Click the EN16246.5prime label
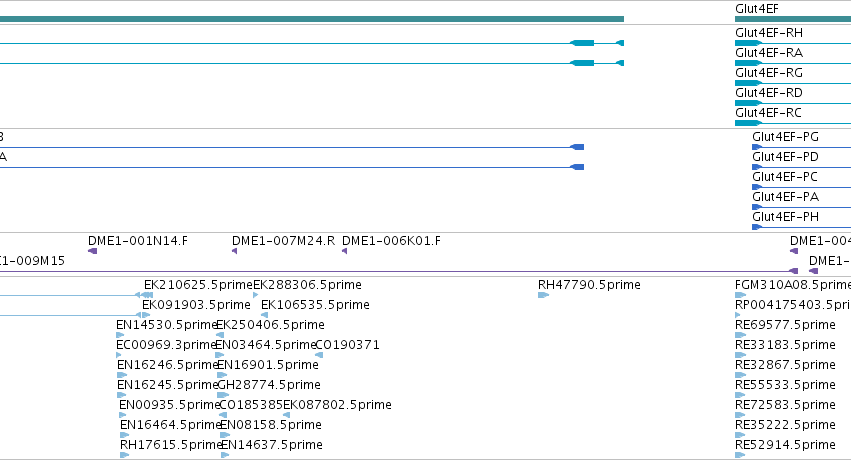The image size is (851, 460). [168, 365]
